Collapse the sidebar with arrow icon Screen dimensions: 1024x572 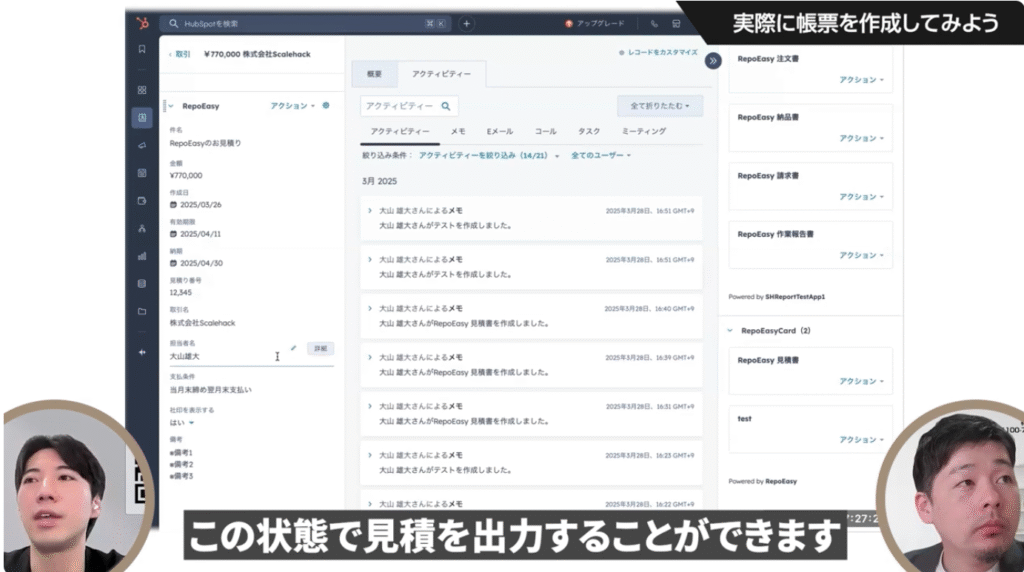(142, 353)
